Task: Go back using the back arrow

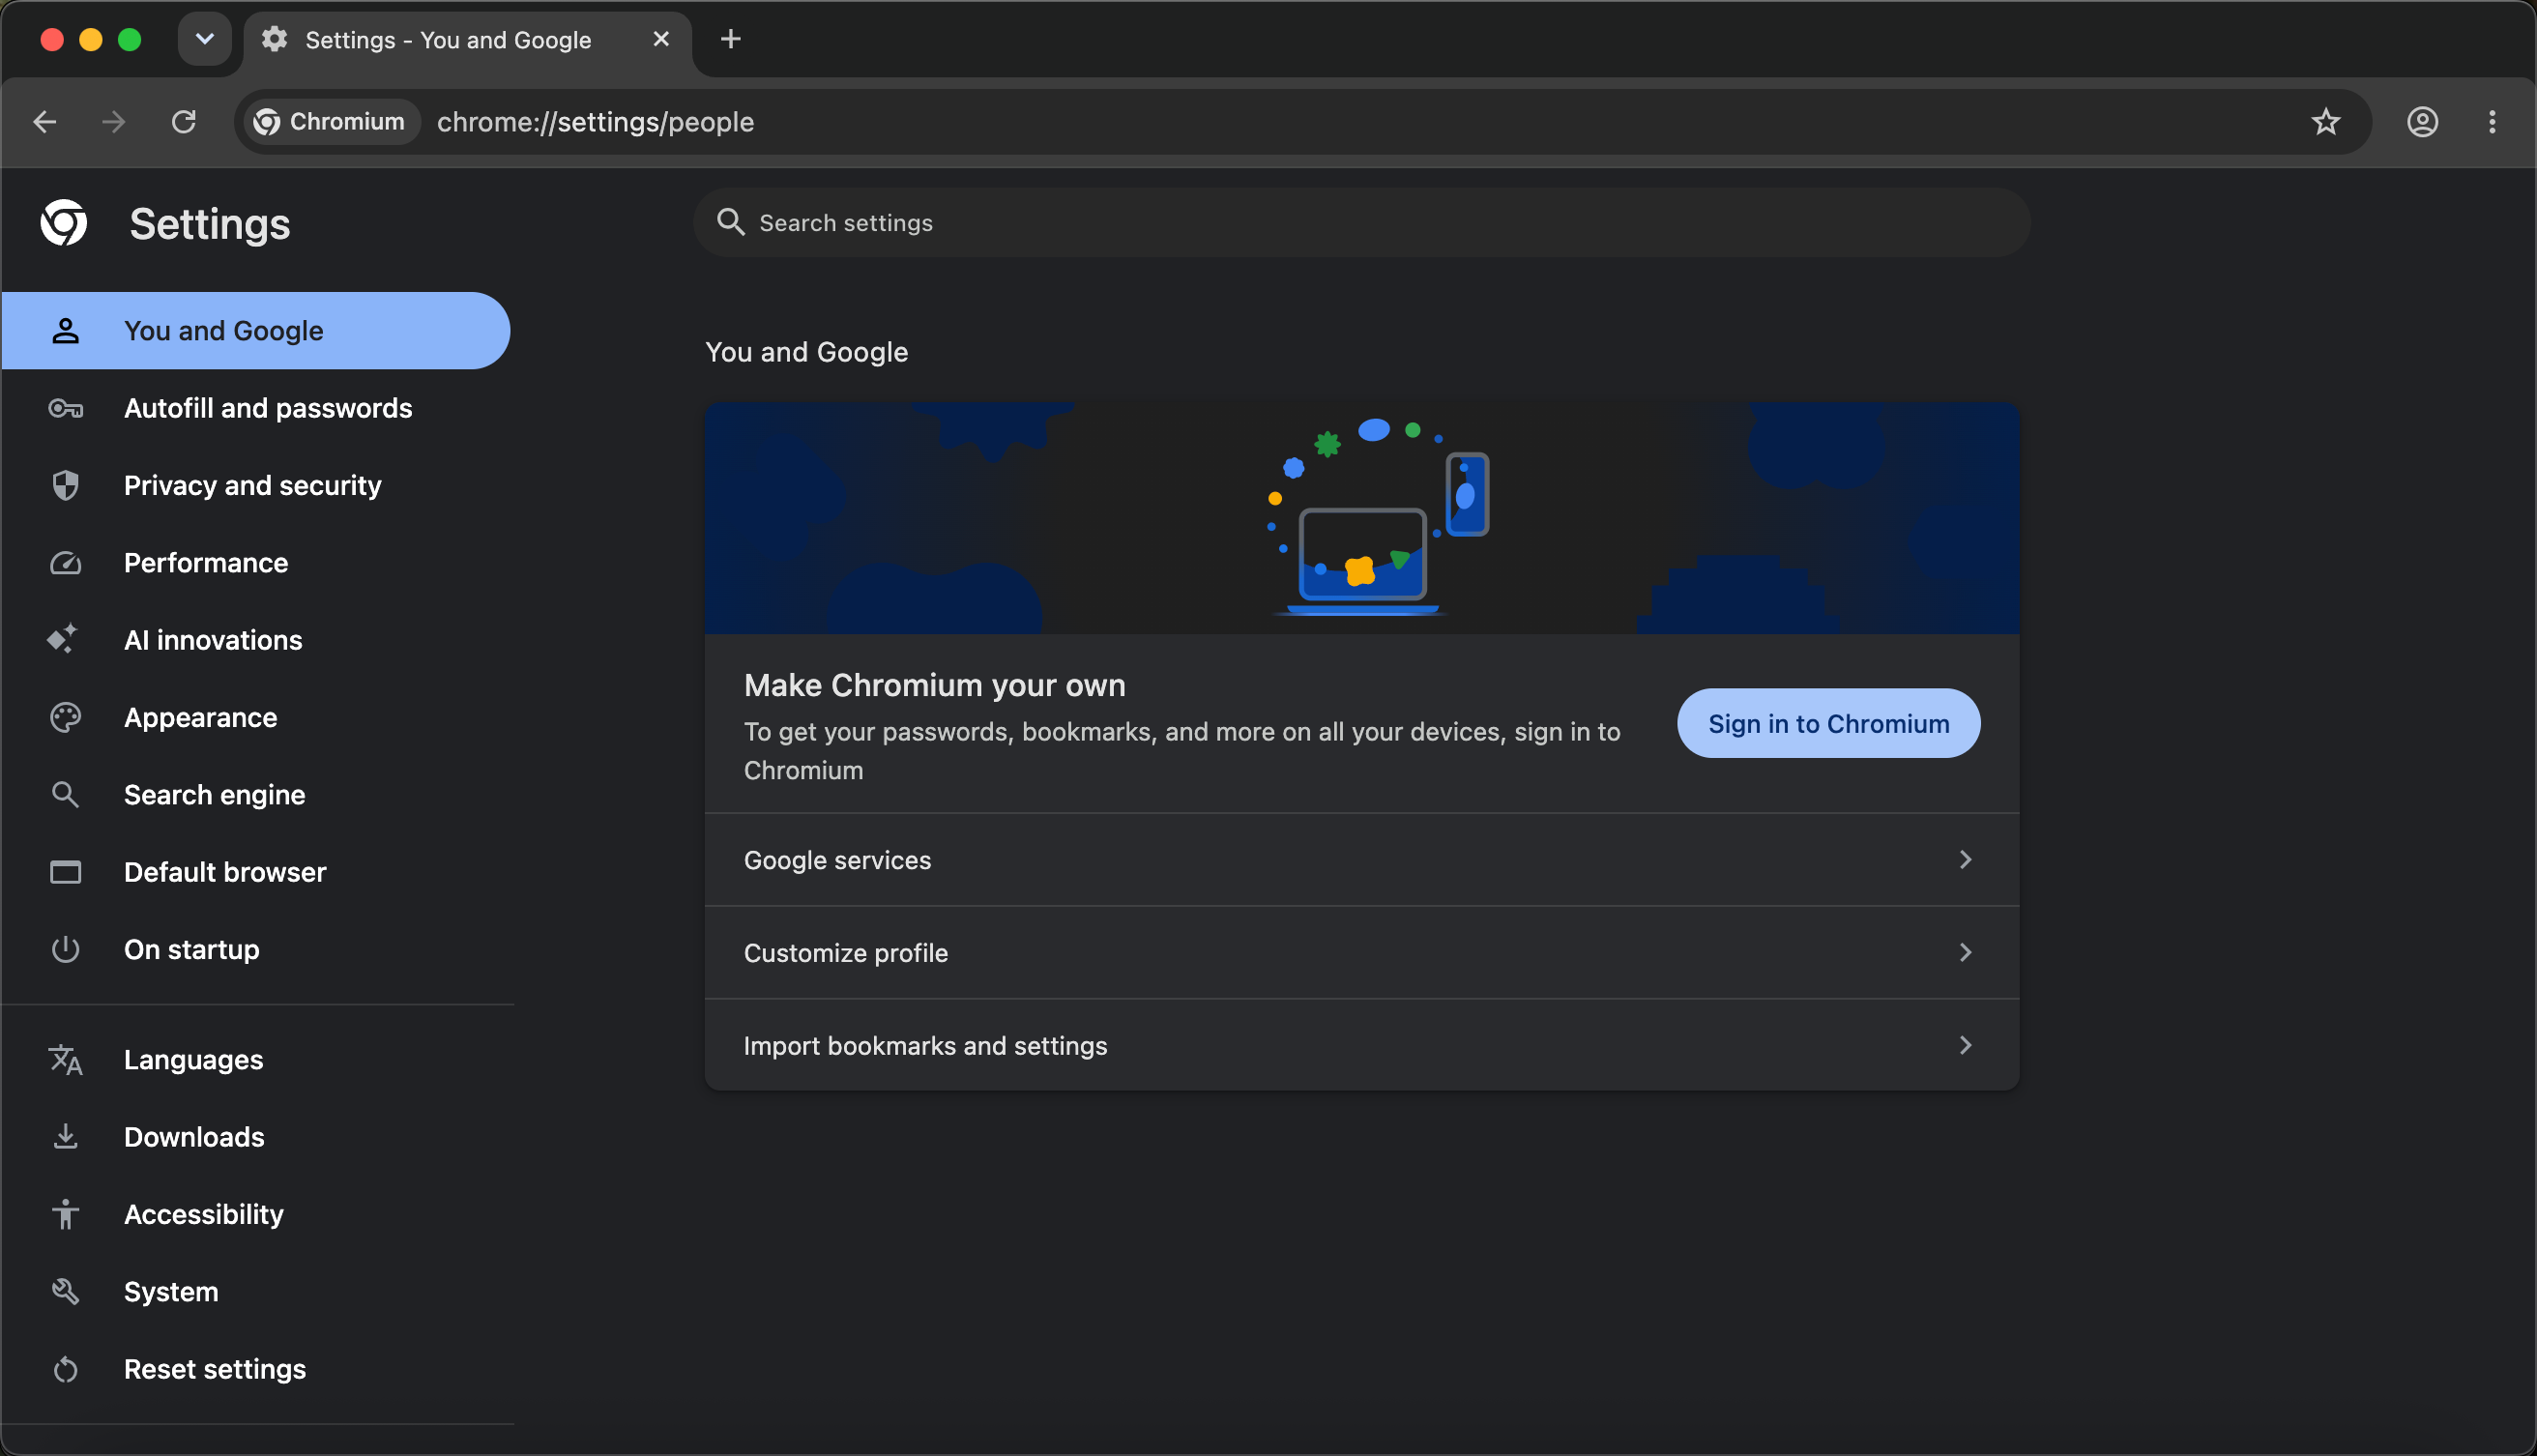Action: [x=45, y=122]
